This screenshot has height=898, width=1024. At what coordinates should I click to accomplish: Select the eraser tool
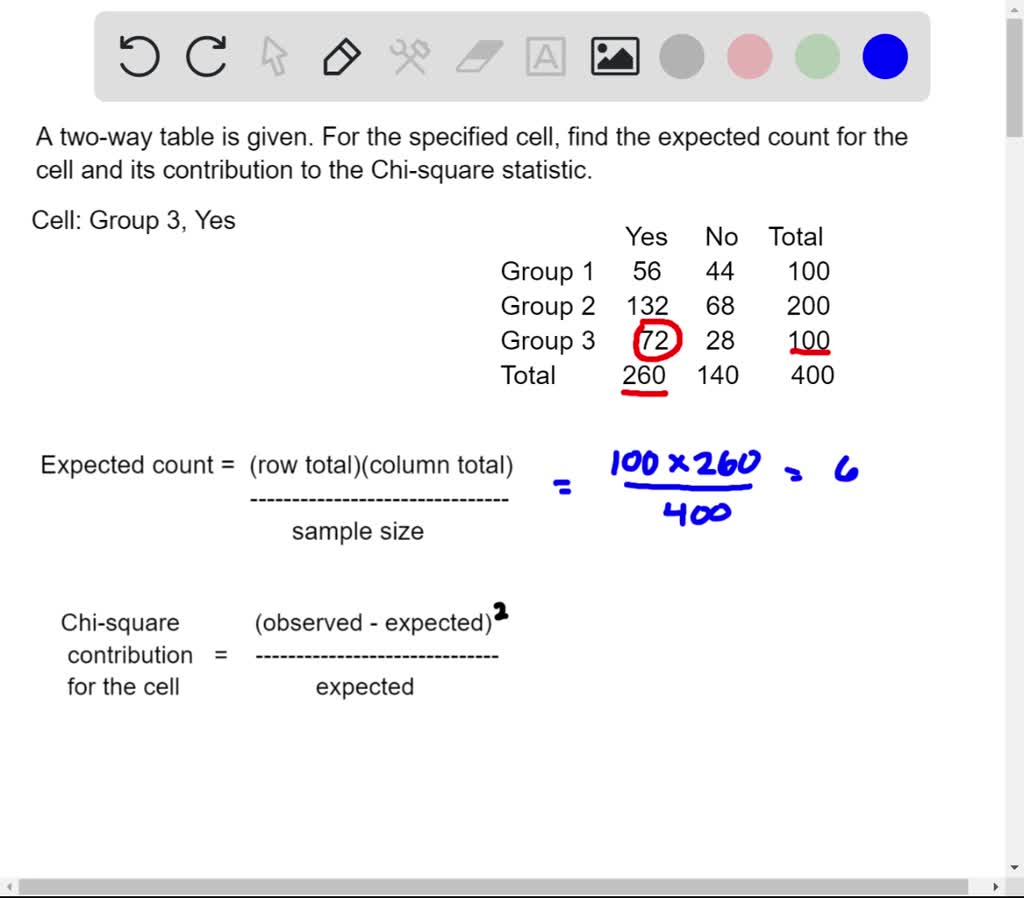478,56
